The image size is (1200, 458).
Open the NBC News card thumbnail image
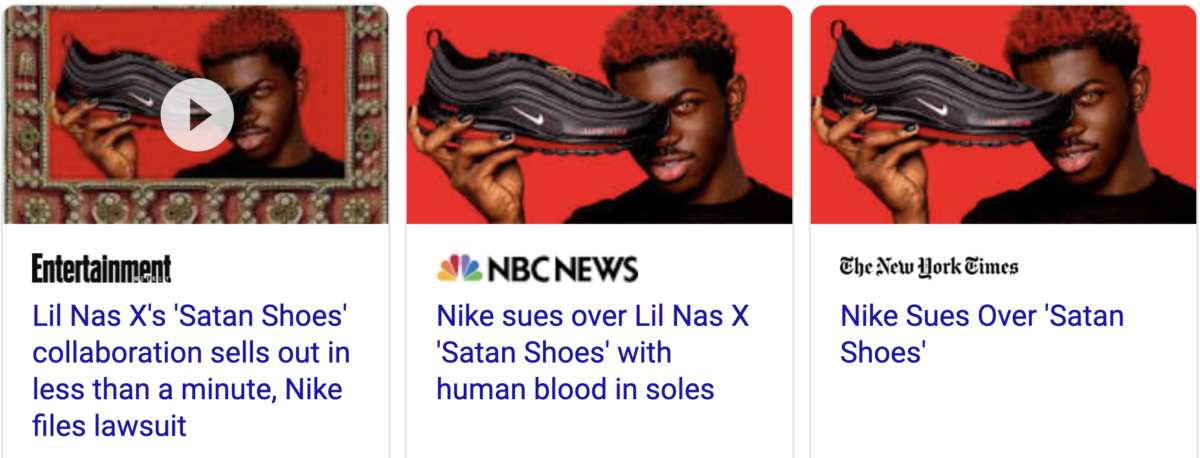click(599, 114)
